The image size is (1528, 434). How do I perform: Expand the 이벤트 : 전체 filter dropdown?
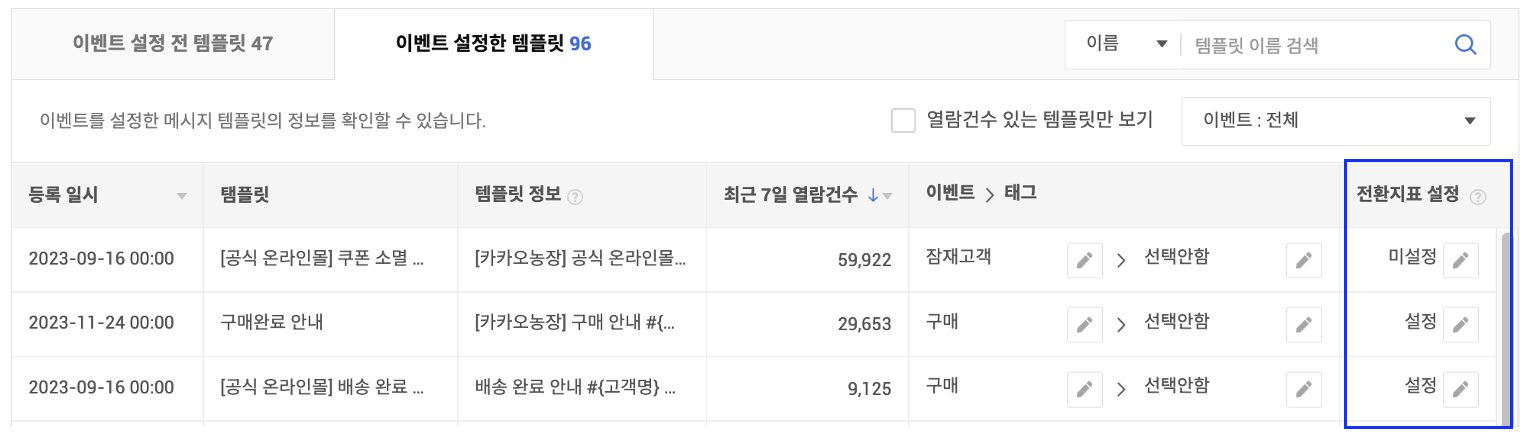[x=1335, y=121]
